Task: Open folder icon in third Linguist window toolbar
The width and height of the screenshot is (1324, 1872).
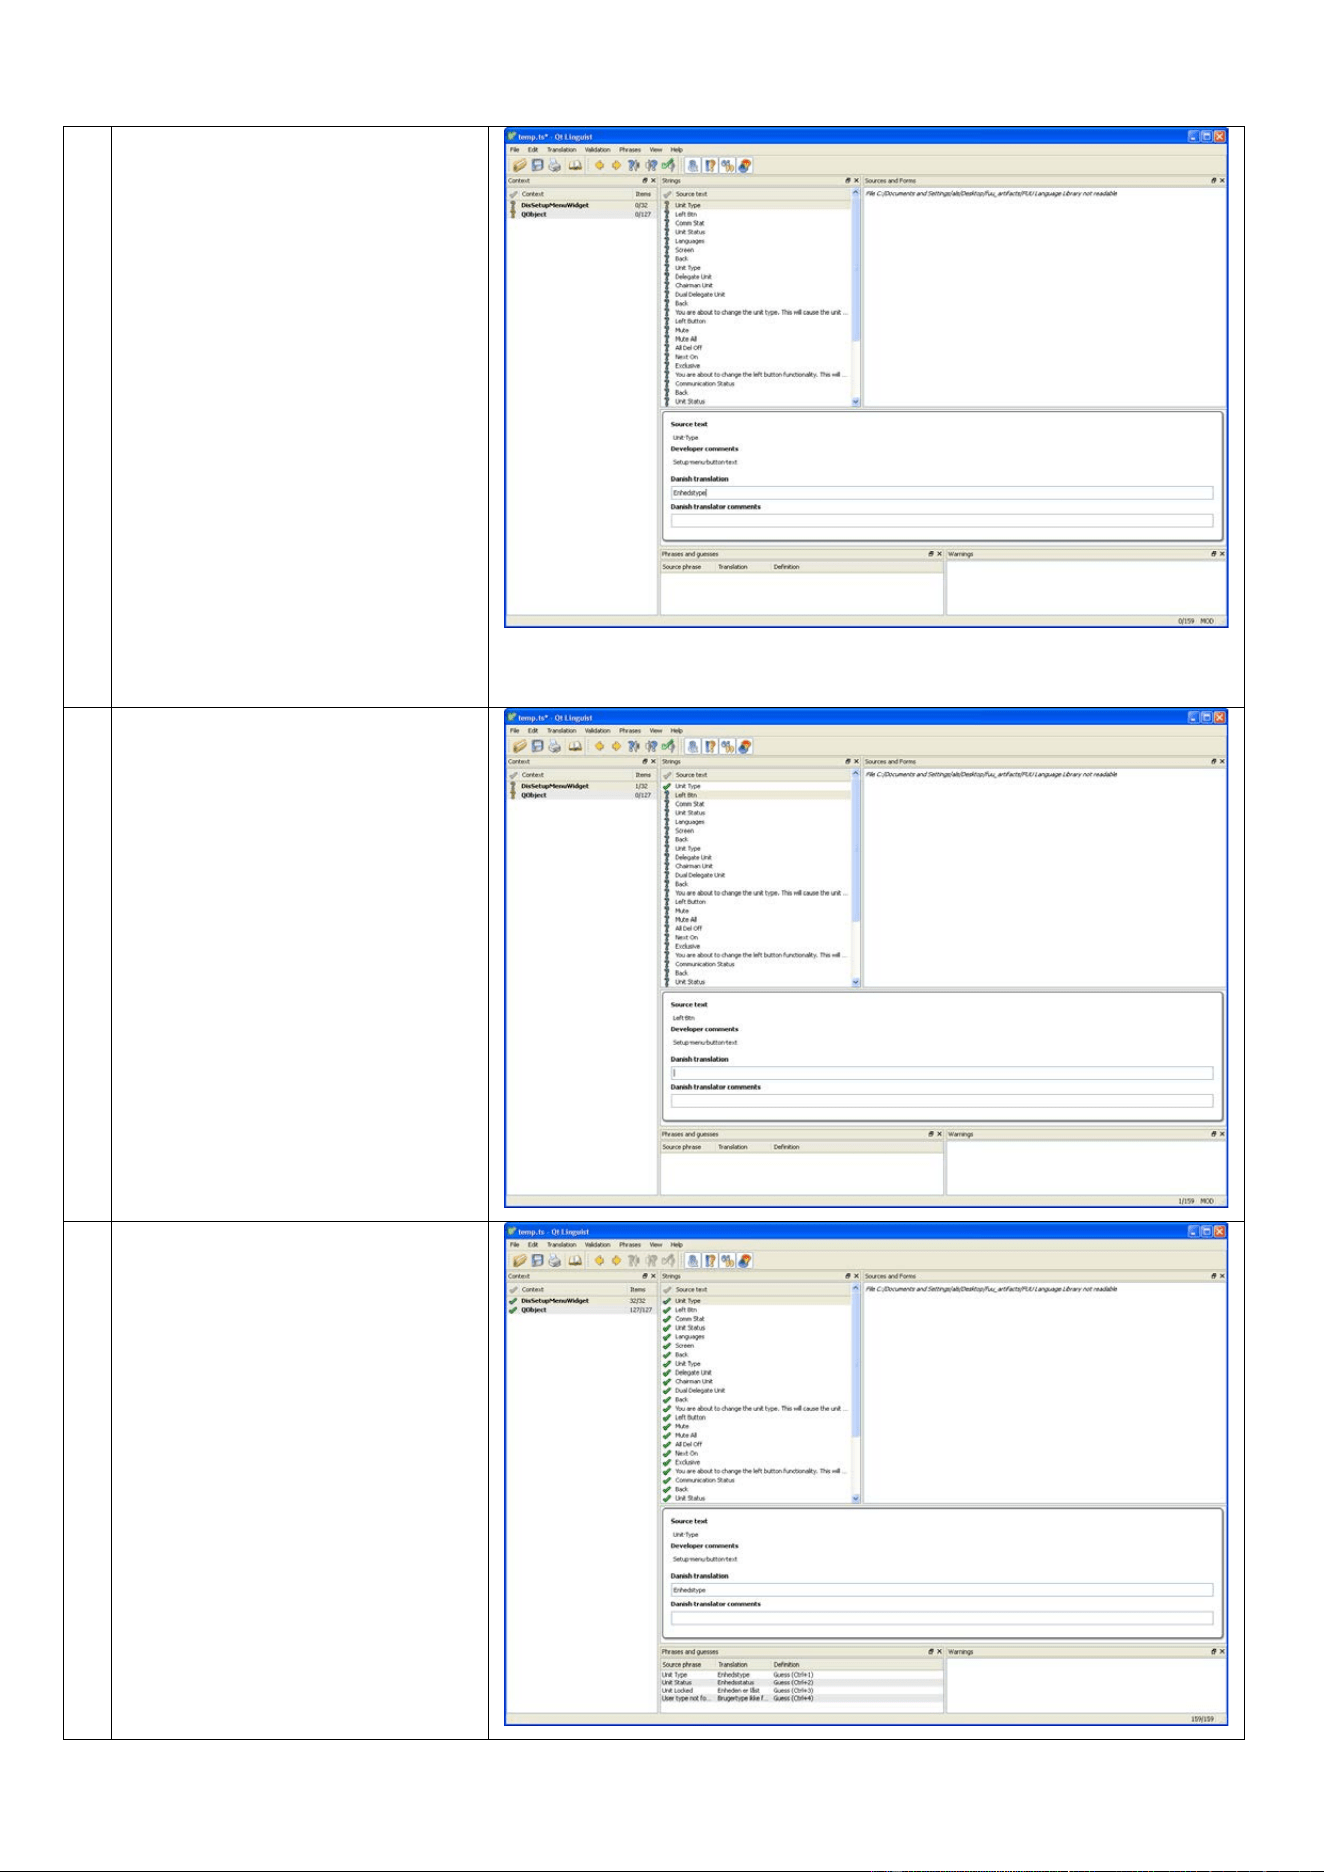Action: [x=520, y=1261]
